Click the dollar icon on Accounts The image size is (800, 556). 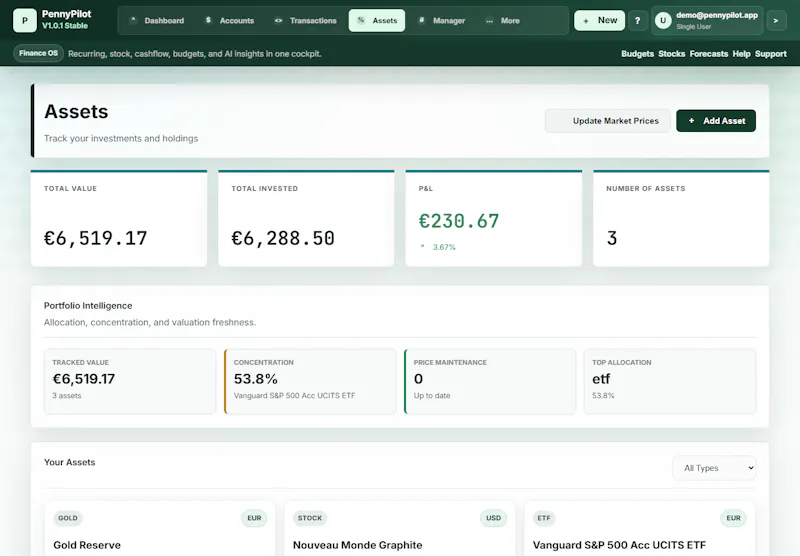tap(208, 20)
